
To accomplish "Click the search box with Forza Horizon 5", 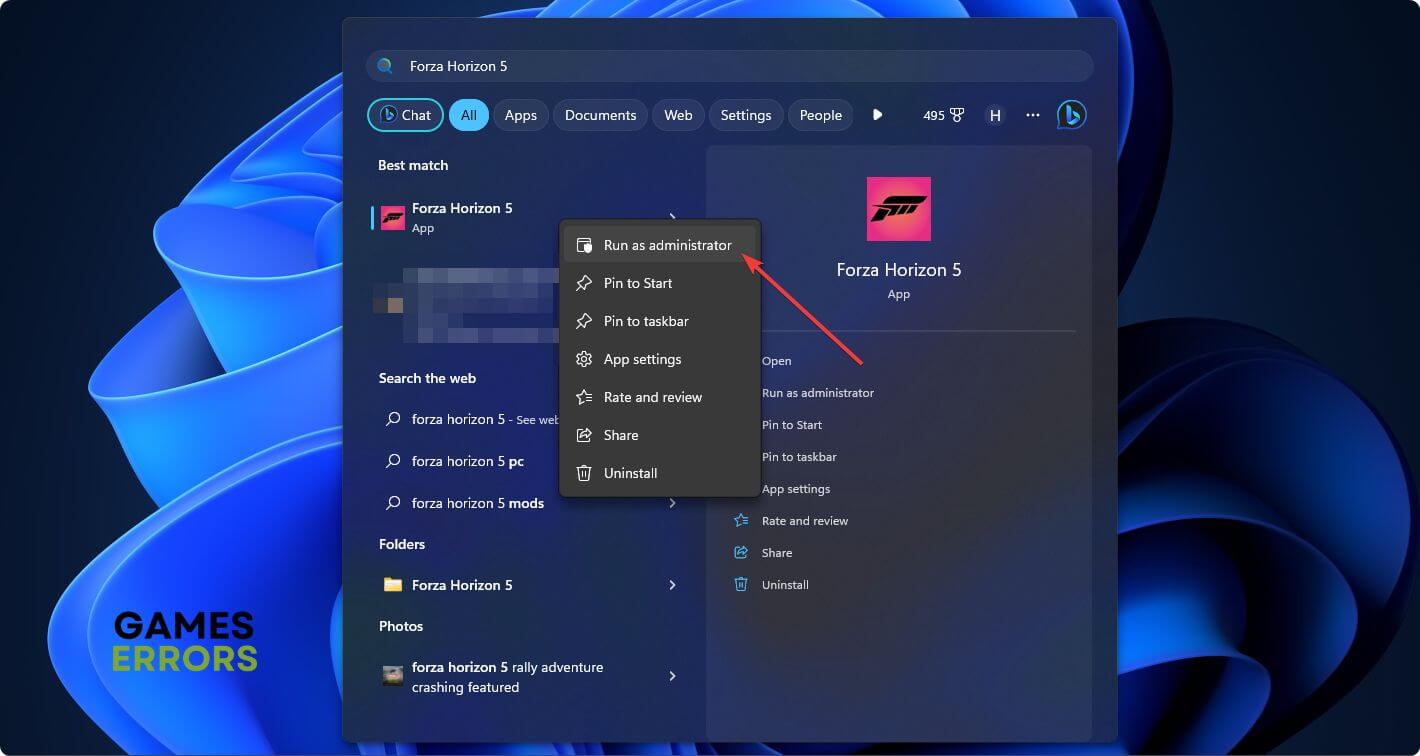I will coord(730,66).
